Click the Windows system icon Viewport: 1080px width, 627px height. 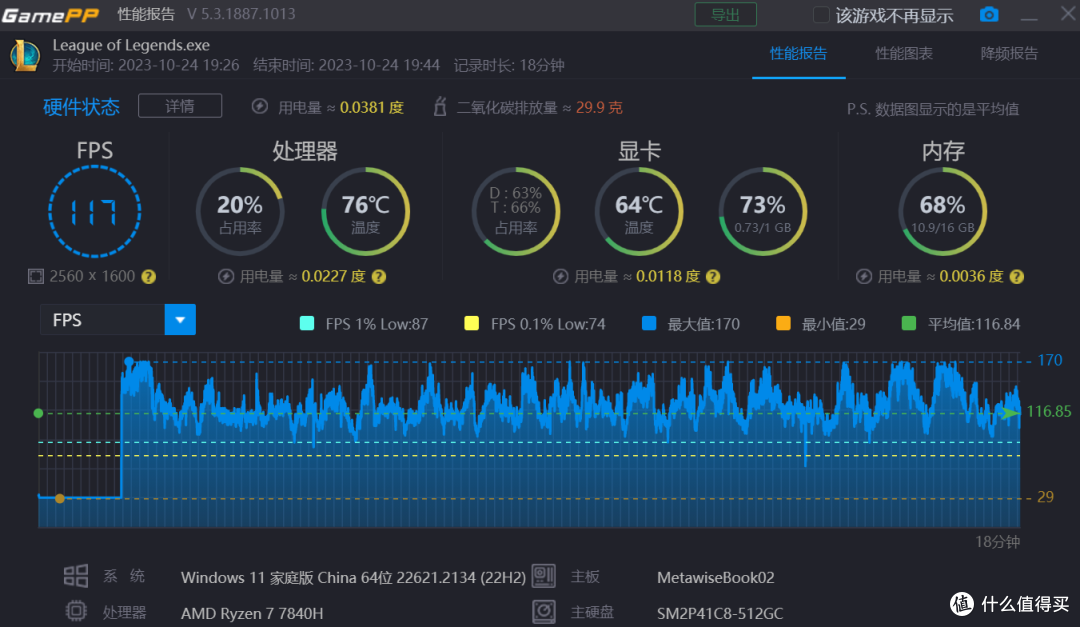click(76, 576)
